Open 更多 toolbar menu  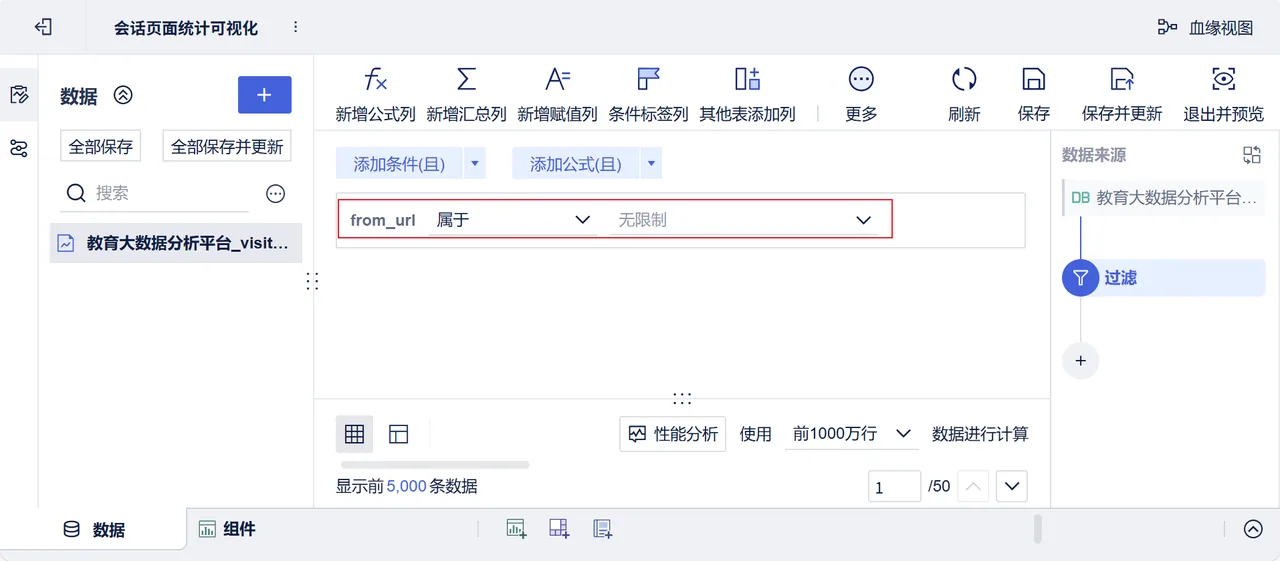click(x=861, y=95)
